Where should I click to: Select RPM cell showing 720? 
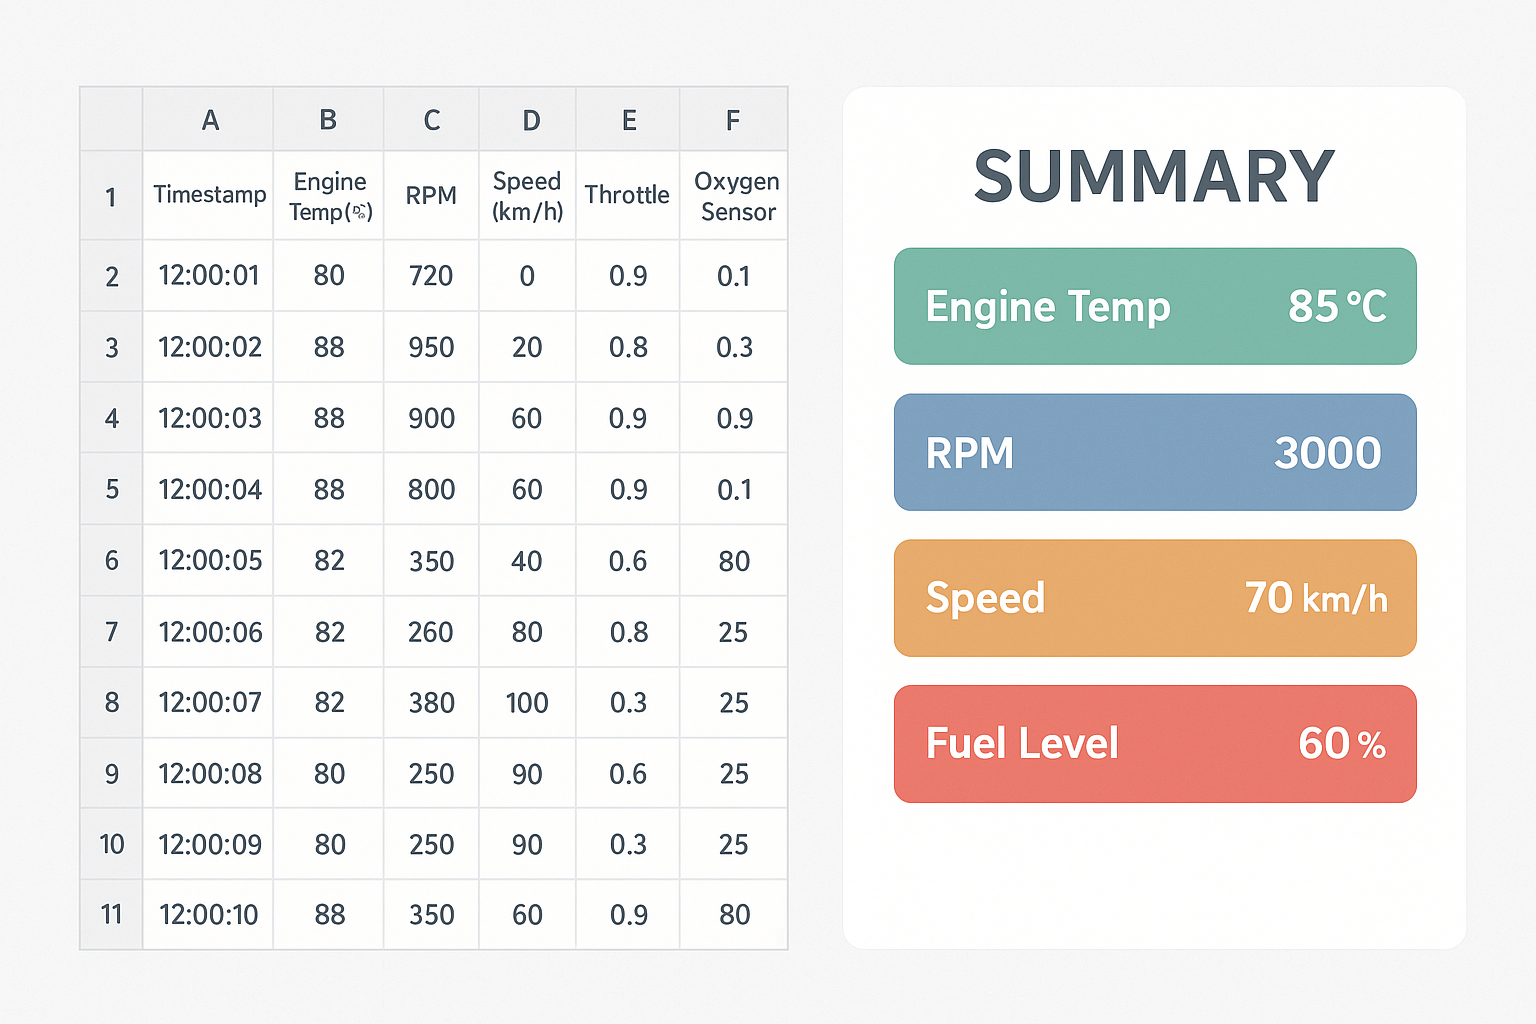click(431, 275)
